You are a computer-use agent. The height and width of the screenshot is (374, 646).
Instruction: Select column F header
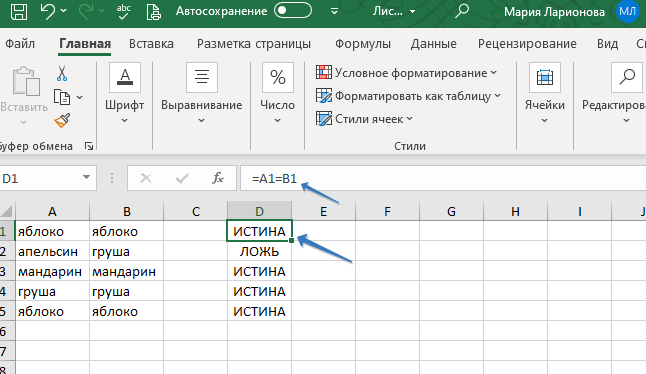pos(387,211)
